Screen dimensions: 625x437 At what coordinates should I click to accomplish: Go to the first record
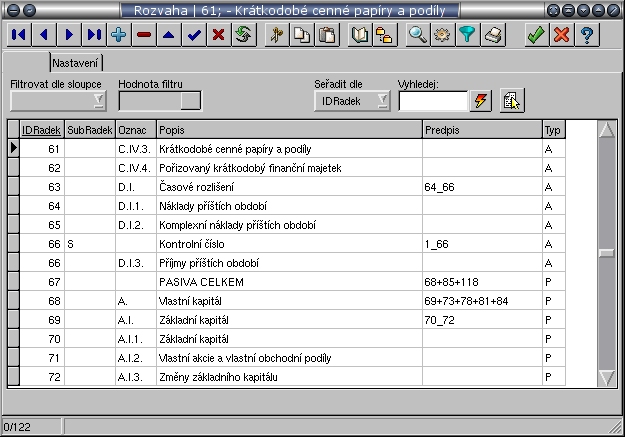click(x=20, y=34)
